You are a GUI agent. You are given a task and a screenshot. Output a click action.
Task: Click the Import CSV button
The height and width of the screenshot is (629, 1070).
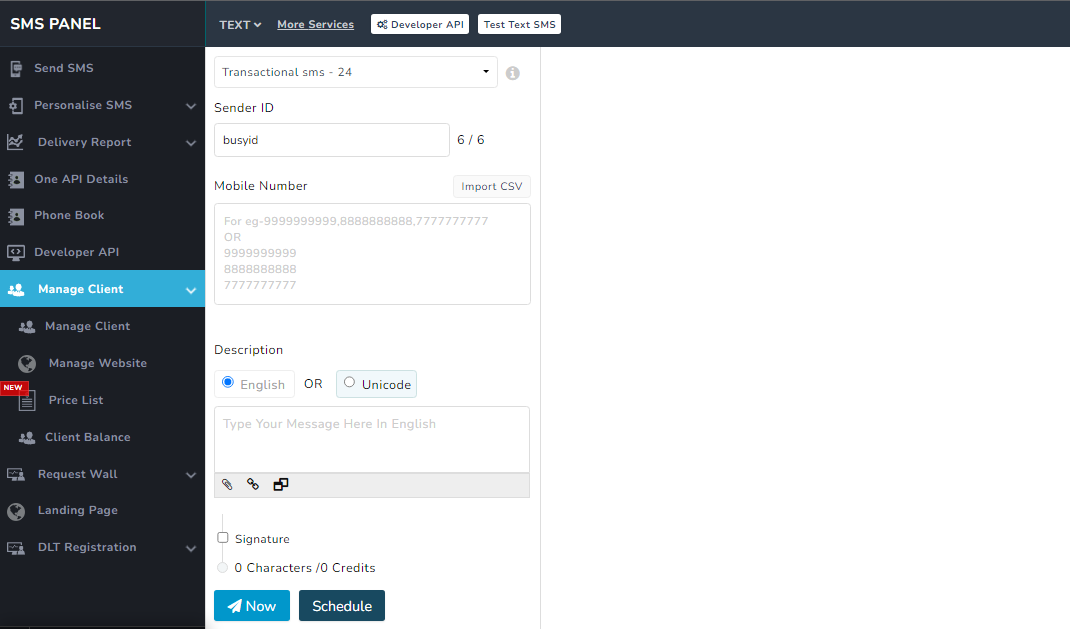491,186
